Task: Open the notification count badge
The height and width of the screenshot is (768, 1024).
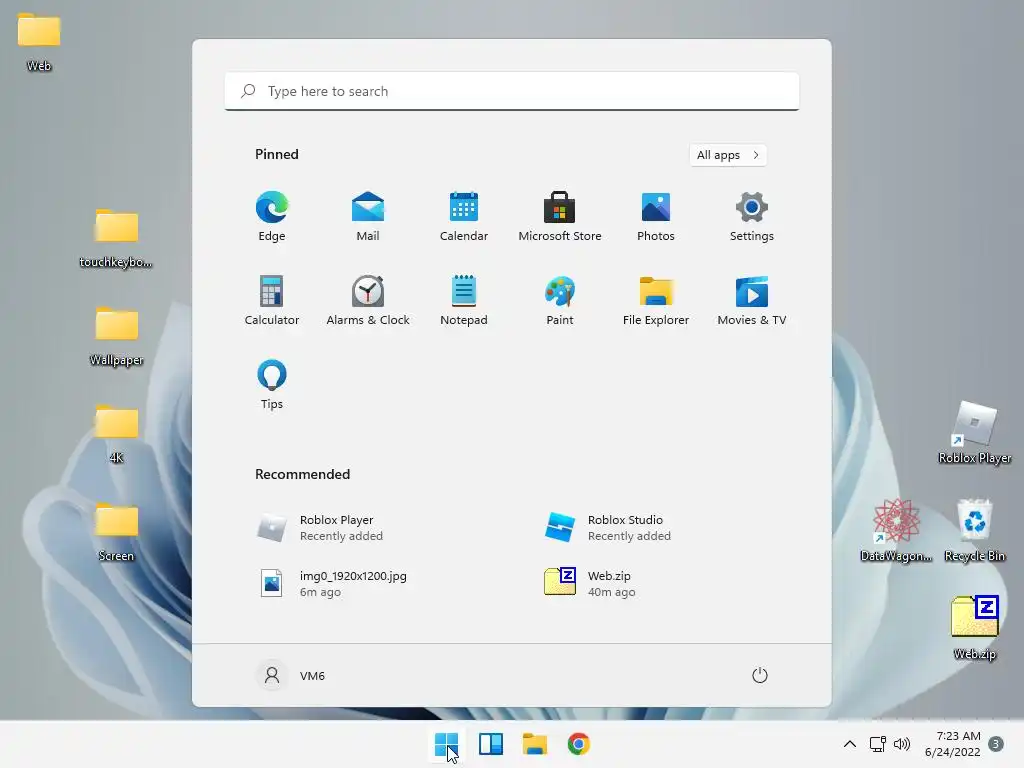Action: (x=996, y=744)
